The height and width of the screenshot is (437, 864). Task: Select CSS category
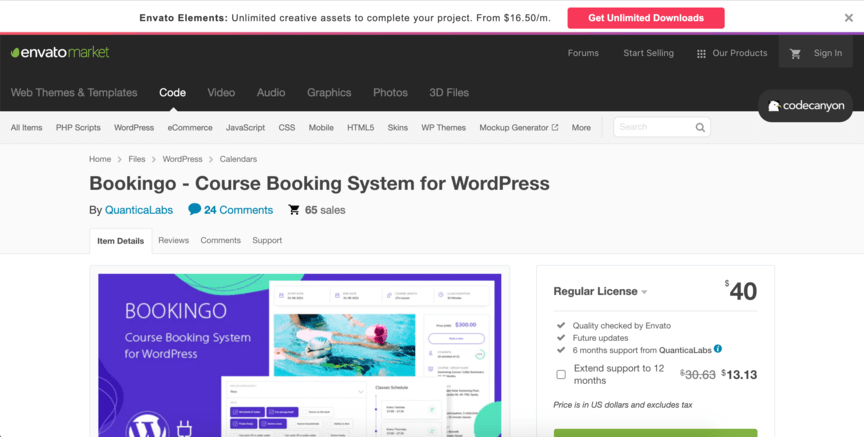[x=287, y=127]
